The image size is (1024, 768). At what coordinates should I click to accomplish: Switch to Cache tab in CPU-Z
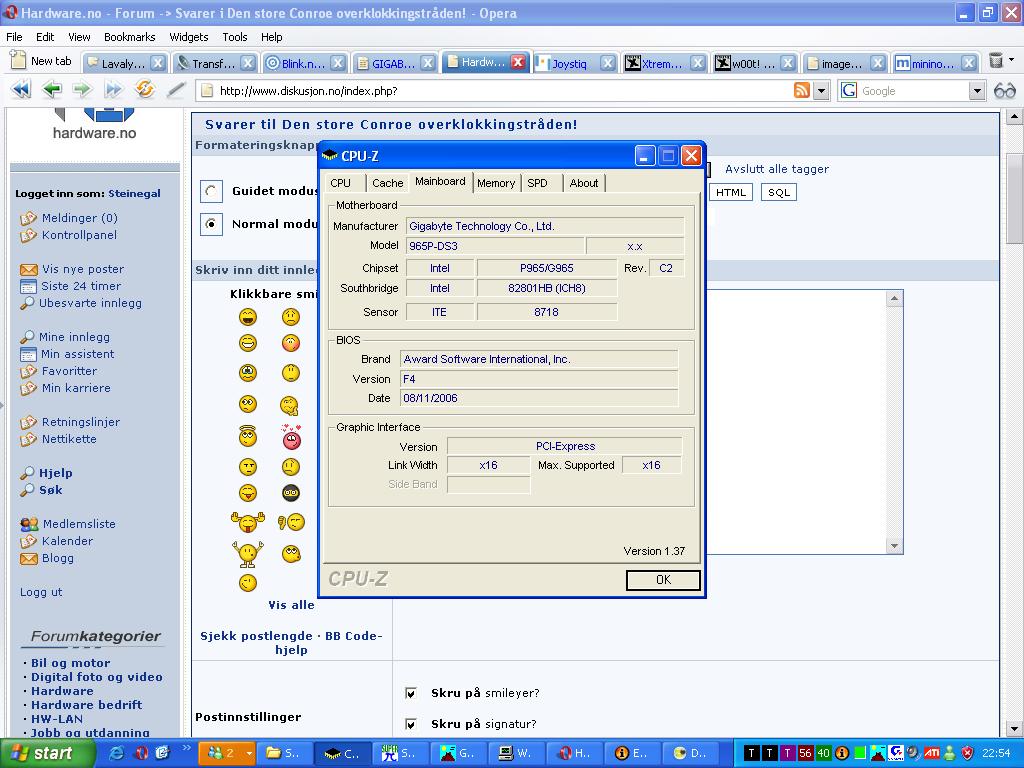(387, 183)
